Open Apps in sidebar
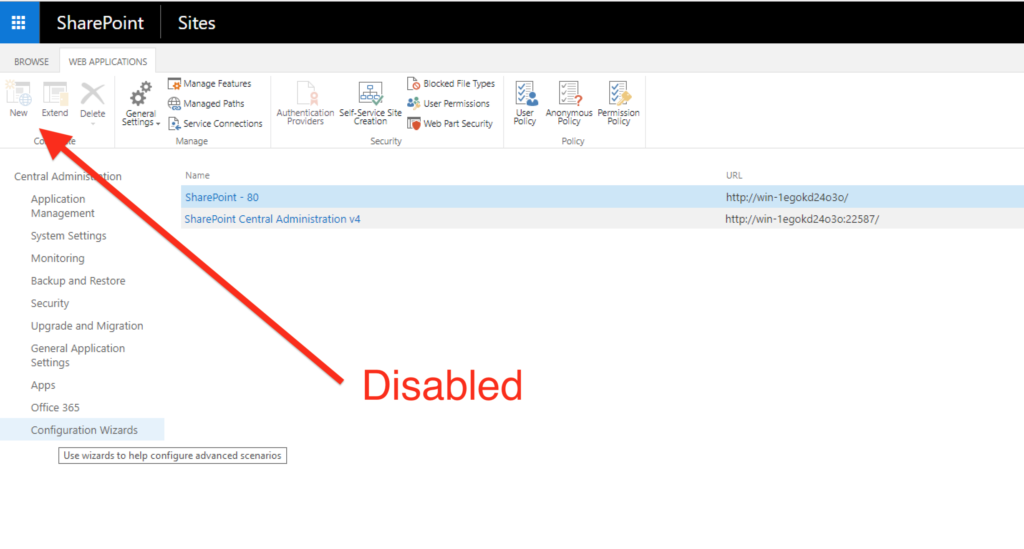This screenshot has height=549, width=1024. coord(43,385)
